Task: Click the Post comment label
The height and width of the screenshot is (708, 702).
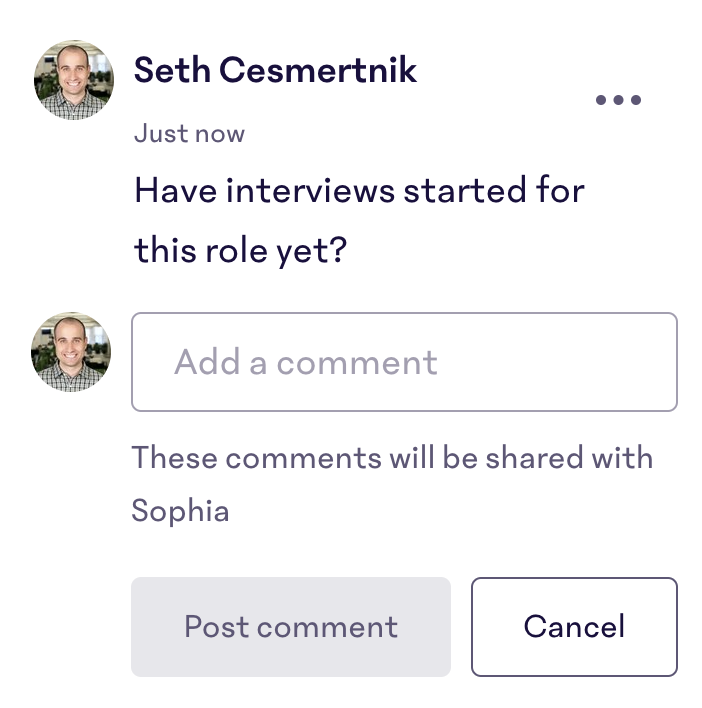Action: [x=291, y=627]
